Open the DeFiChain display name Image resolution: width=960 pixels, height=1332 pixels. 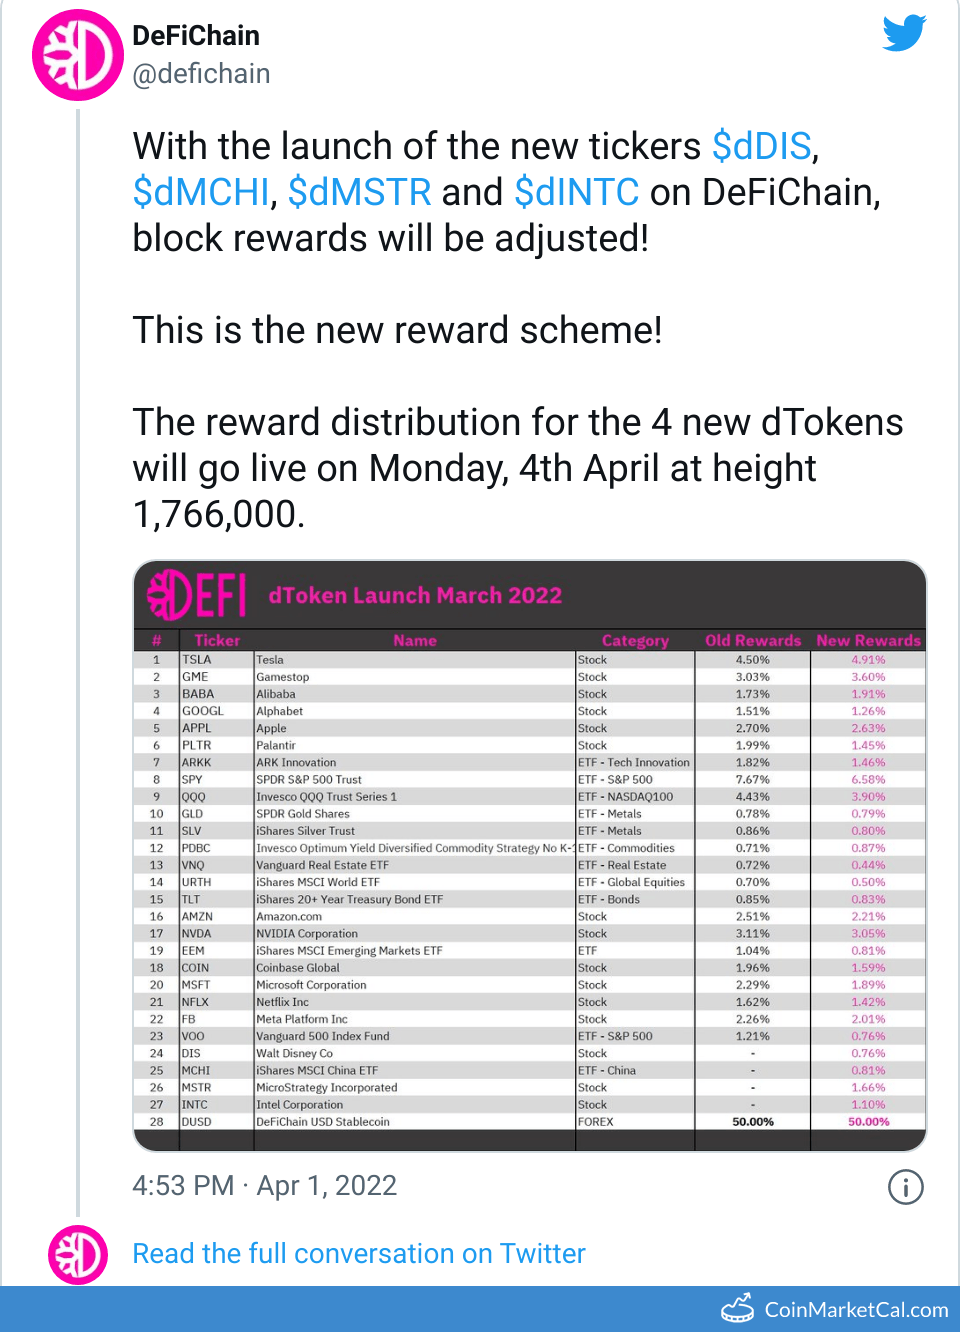pyautogui.click(x=196, y=36)
